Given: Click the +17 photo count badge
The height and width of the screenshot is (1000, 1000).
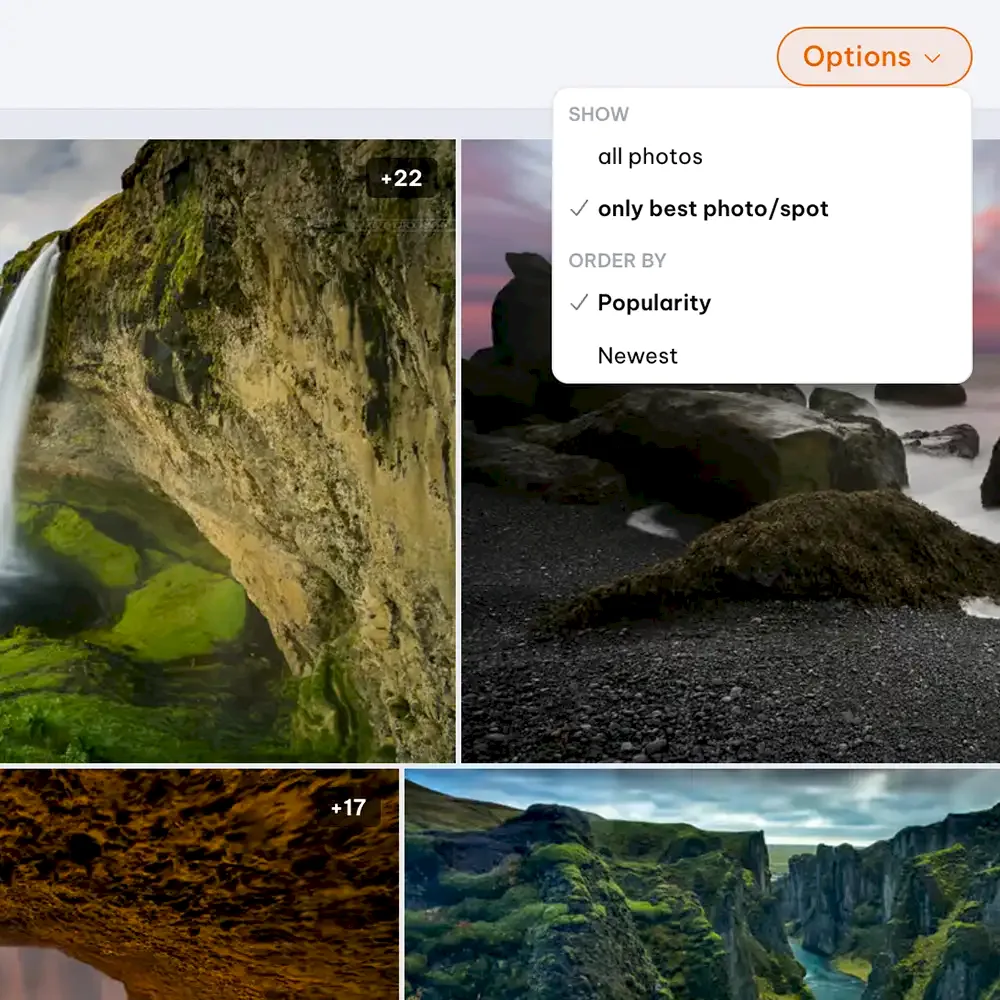Looking at the screenshot, I should coord(348,808).
